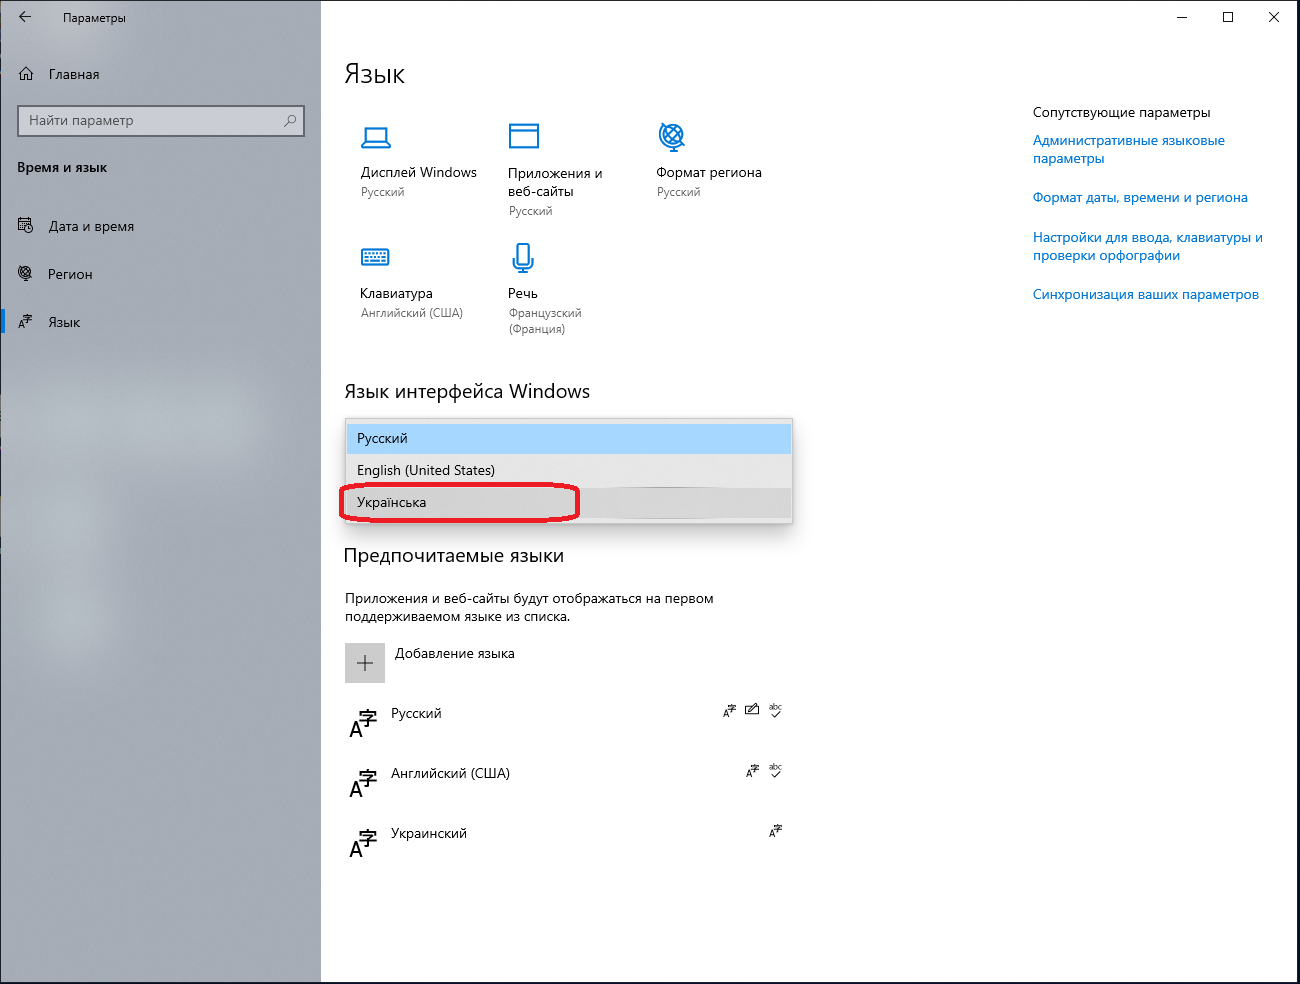The width and height of the screenshot is (1300, 984).
Task: Go to the Регион sidebar section
Action: 70,275
